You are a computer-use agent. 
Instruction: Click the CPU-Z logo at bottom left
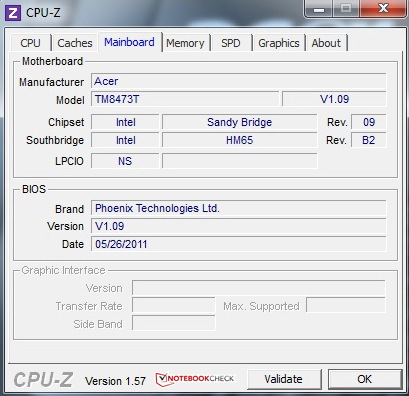point(43,380)
